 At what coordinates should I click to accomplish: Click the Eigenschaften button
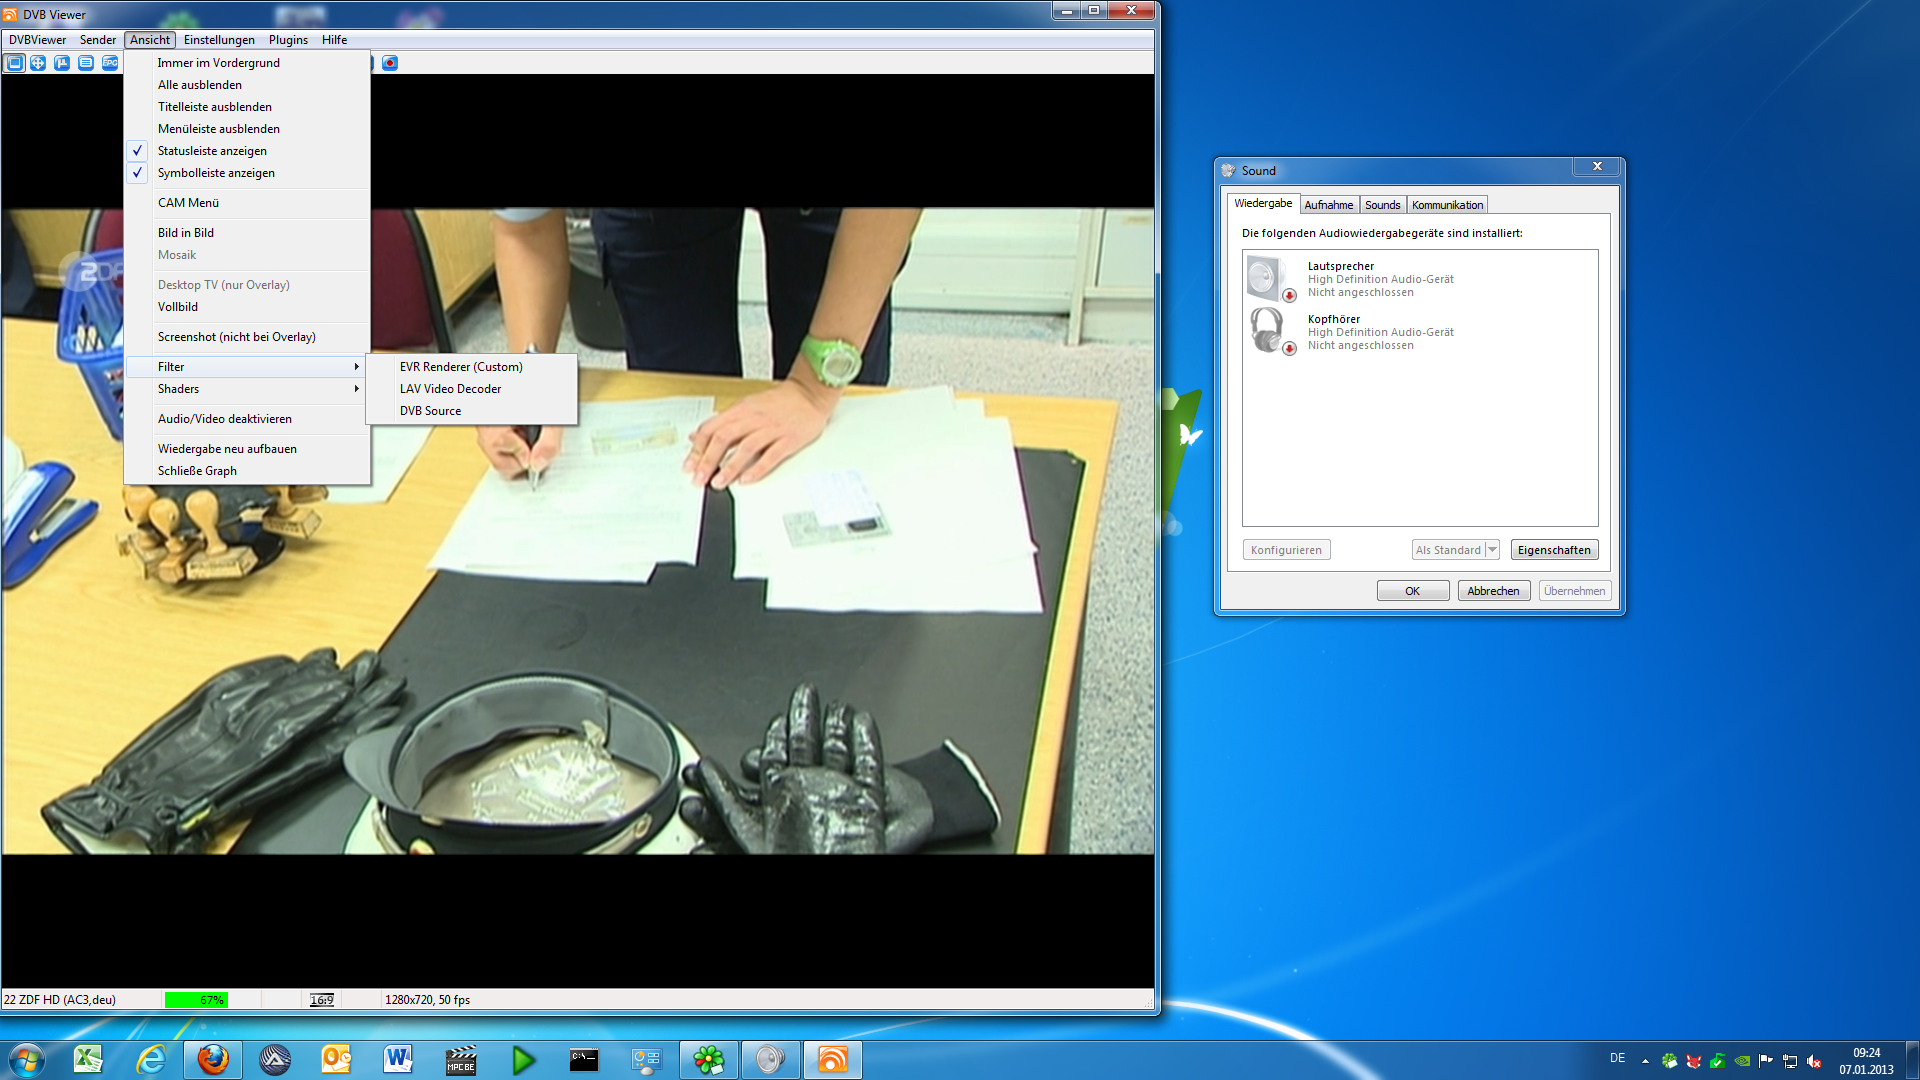1554,550
